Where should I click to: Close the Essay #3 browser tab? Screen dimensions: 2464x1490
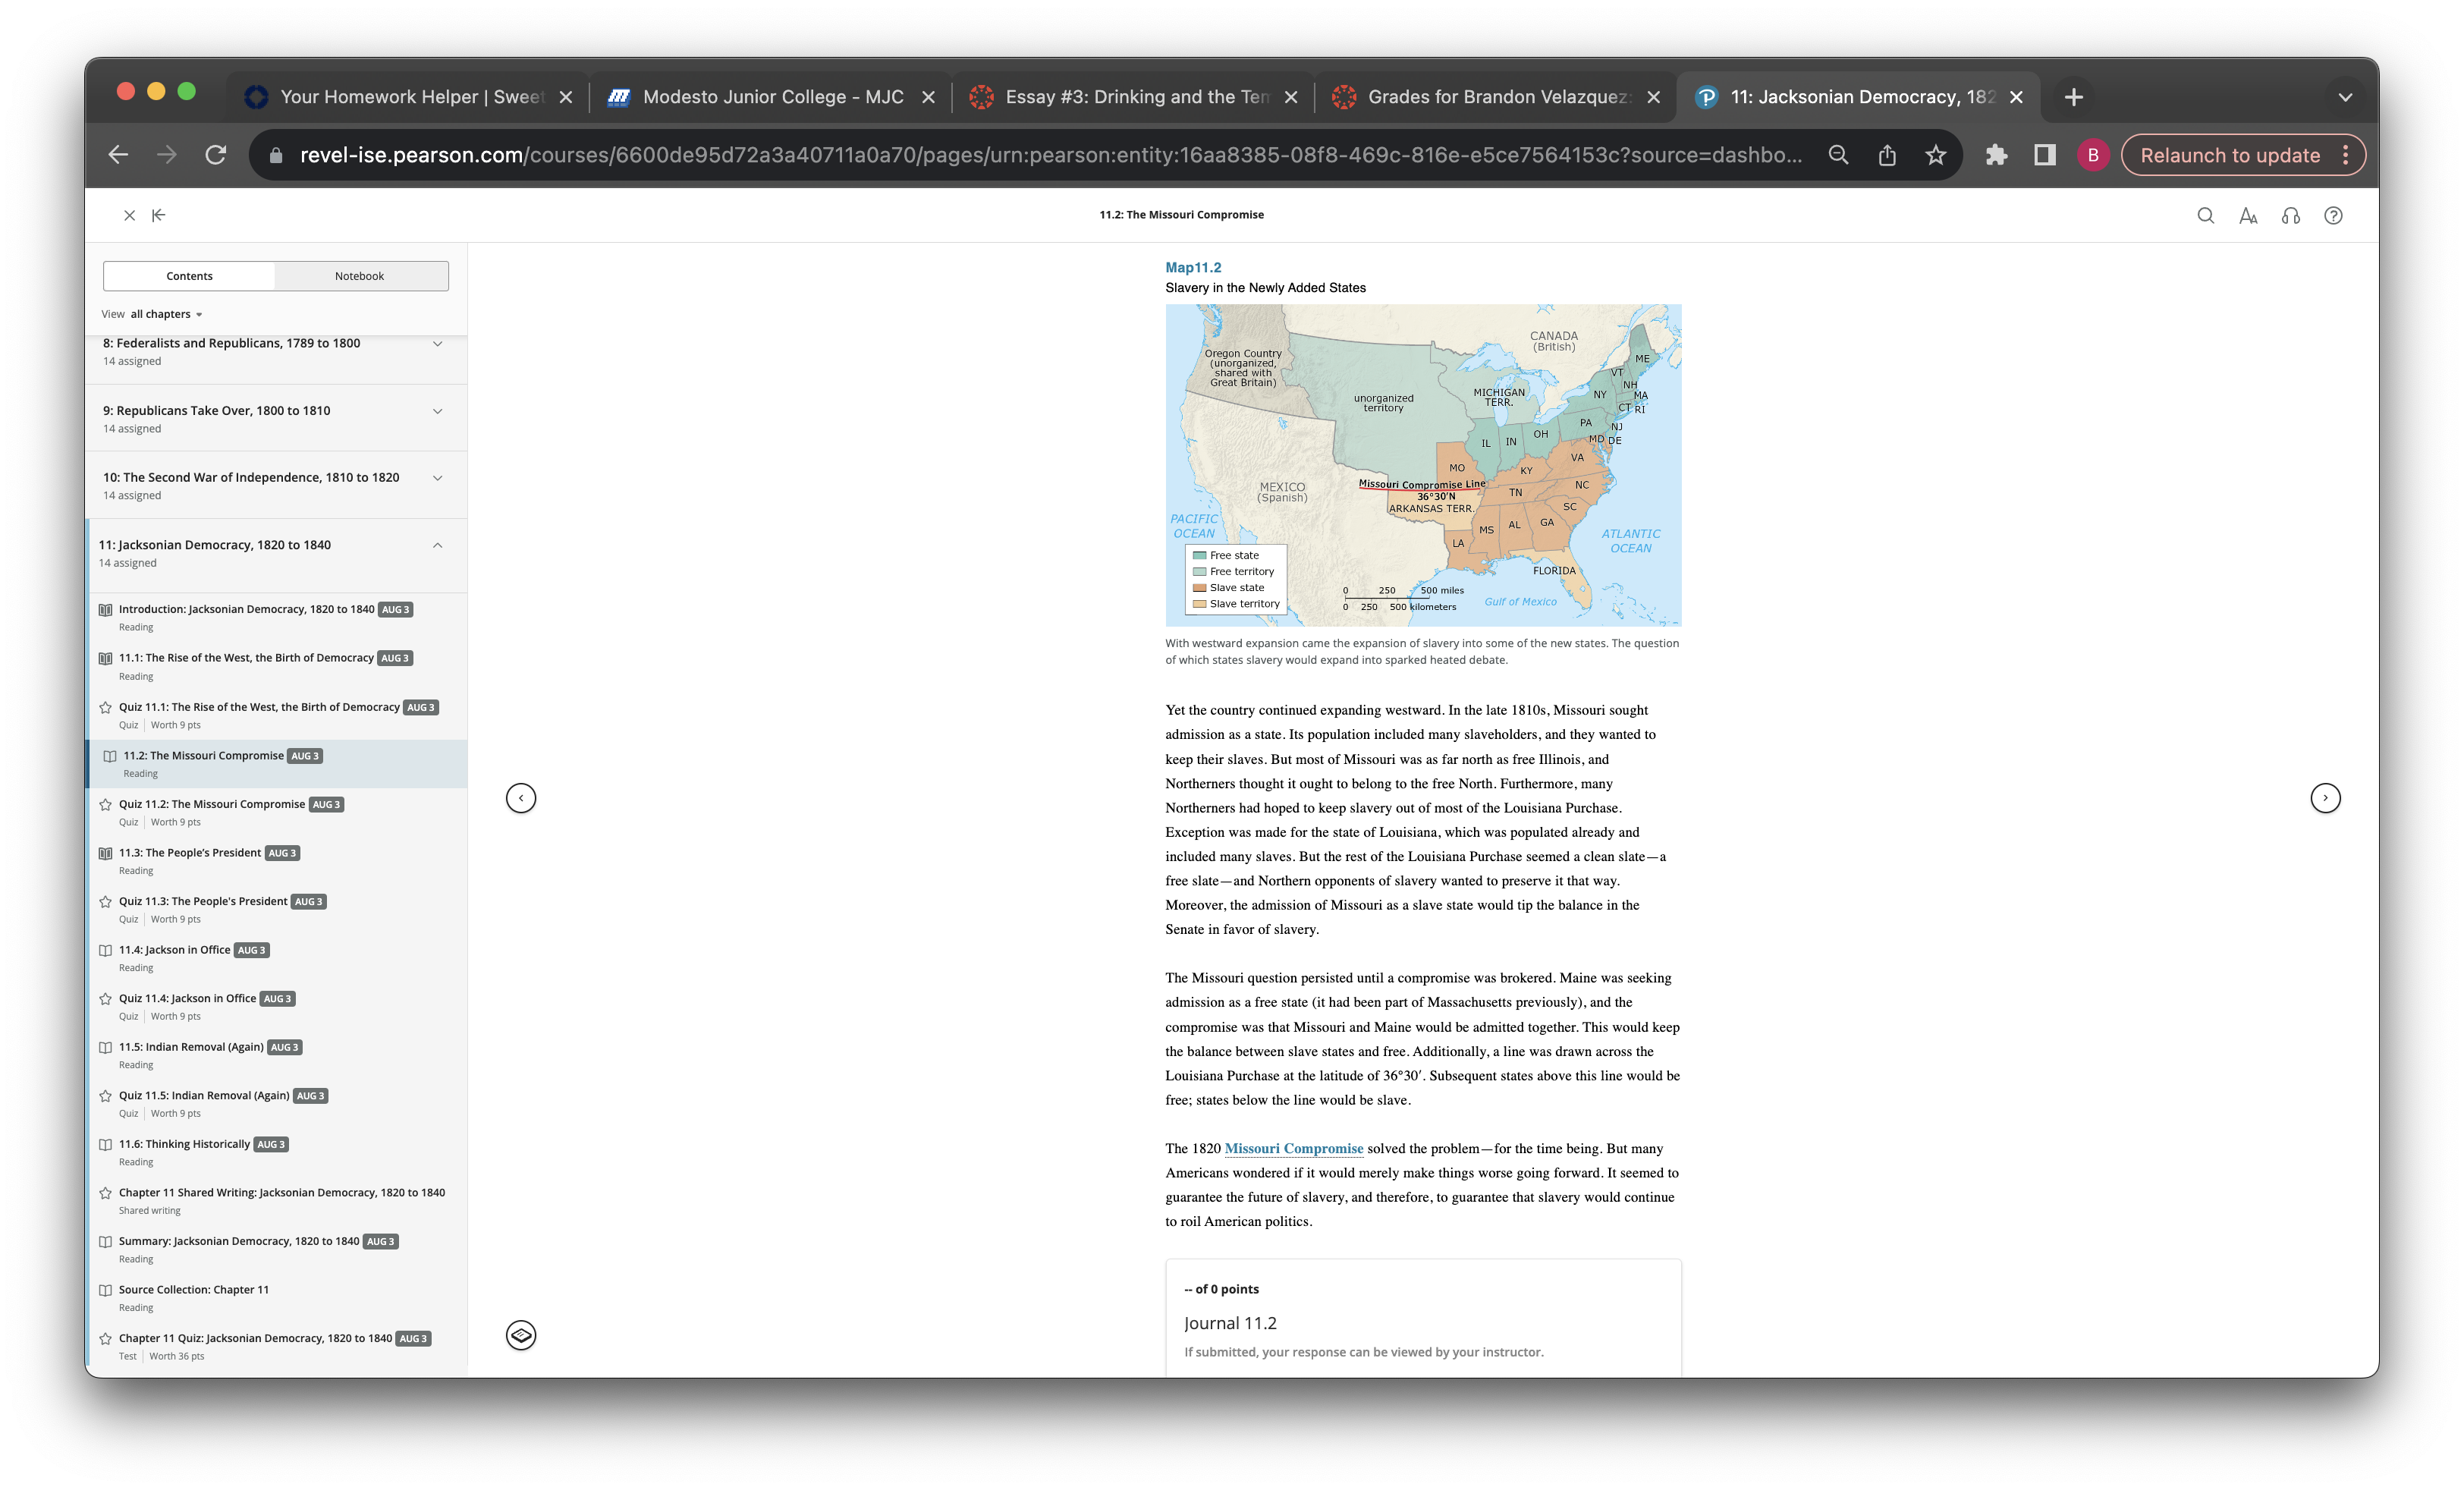1291,97
